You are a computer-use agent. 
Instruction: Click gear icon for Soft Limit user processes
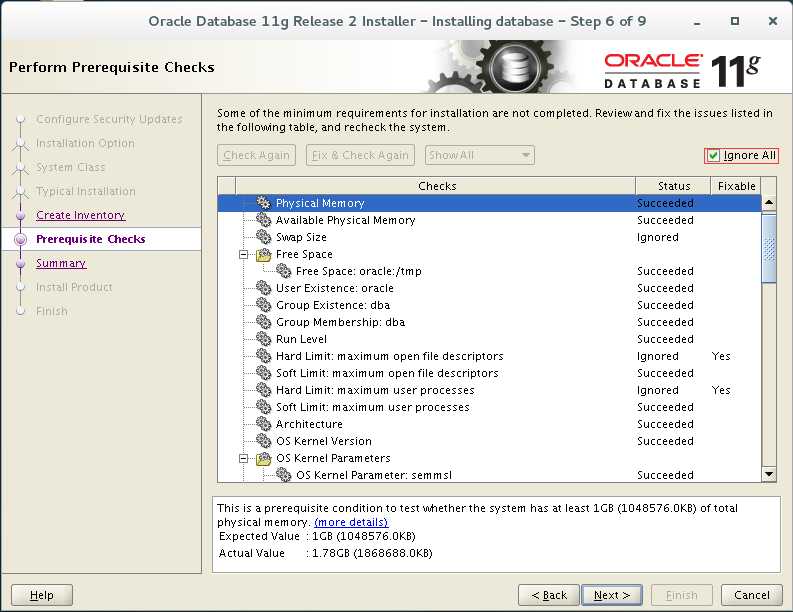point(263,407)
